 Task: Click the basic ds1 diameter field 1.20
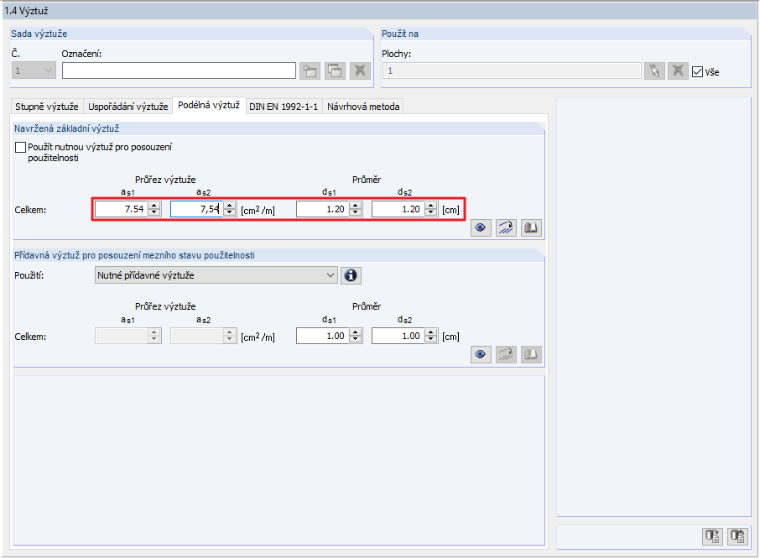322,209
